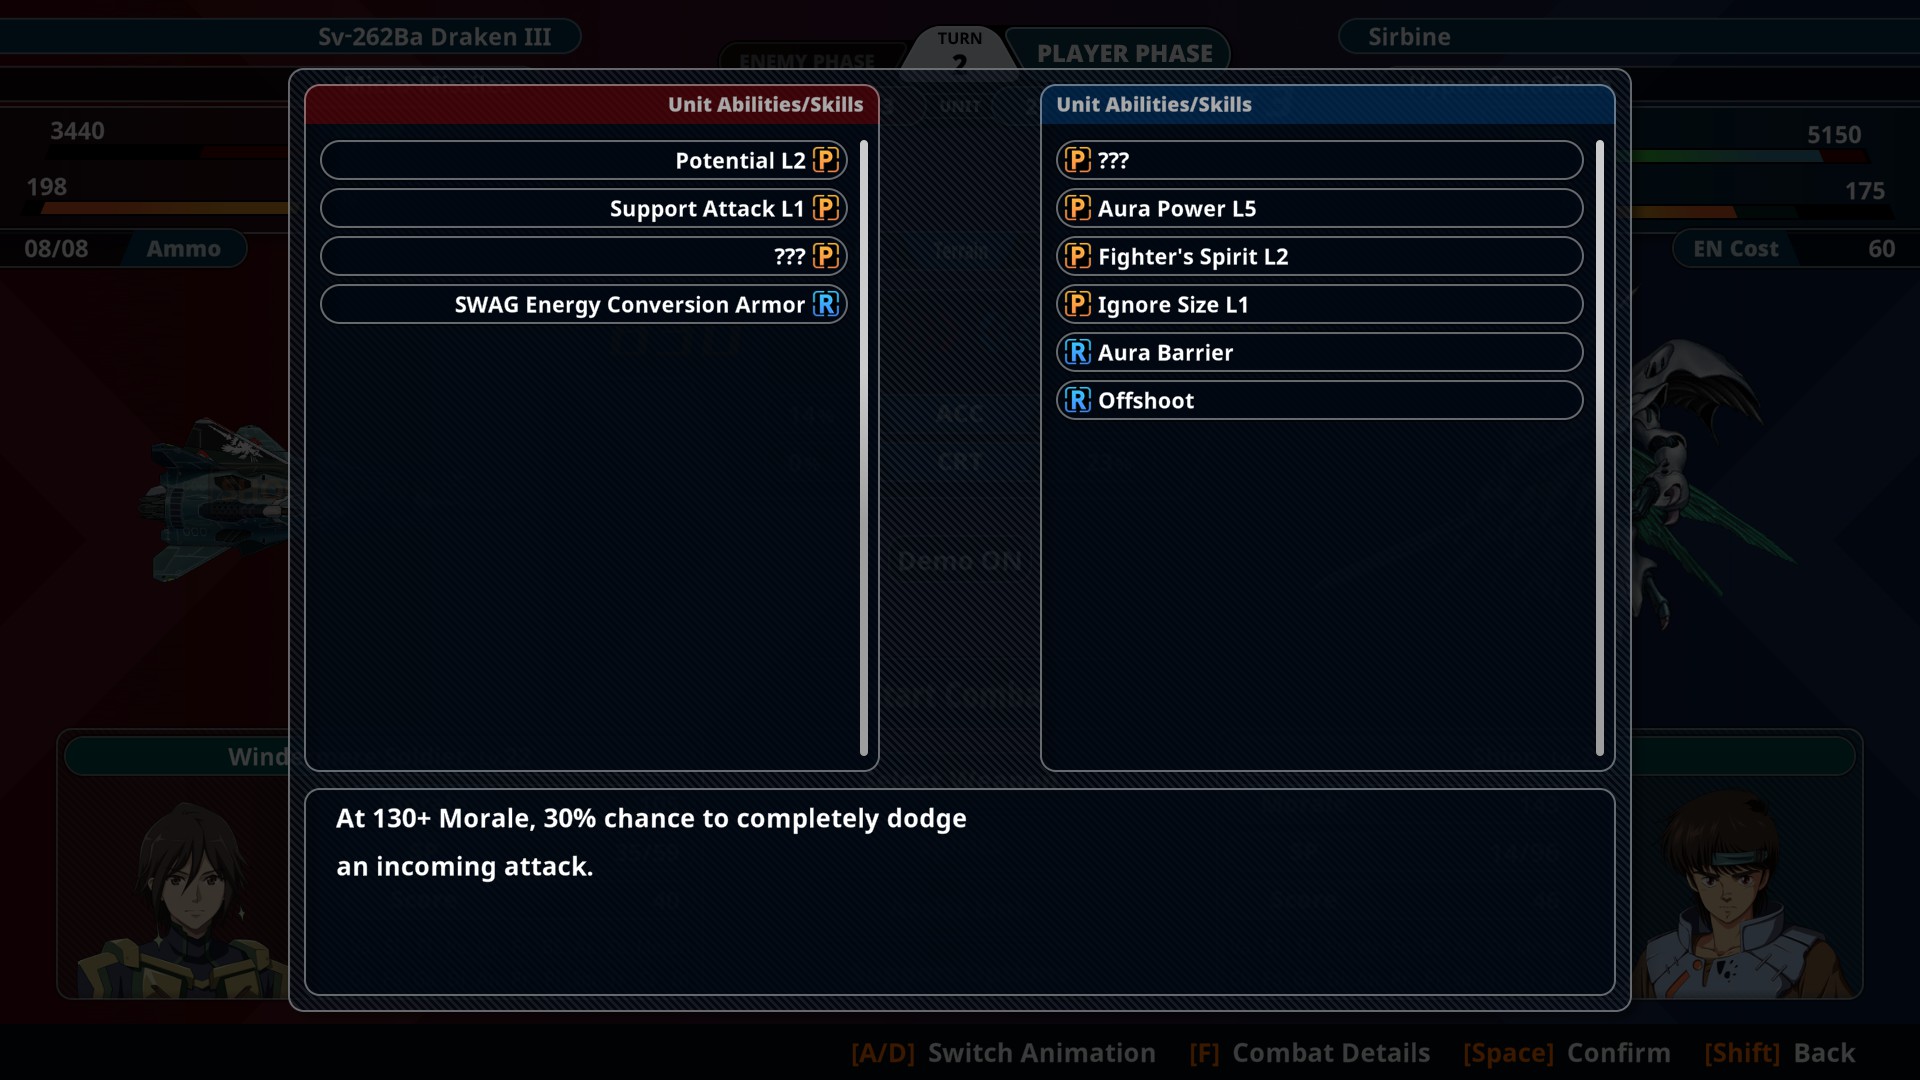Click the R icon beside Offshoot
This screenshot has height=1080, width=1920.
[1077, 400]
